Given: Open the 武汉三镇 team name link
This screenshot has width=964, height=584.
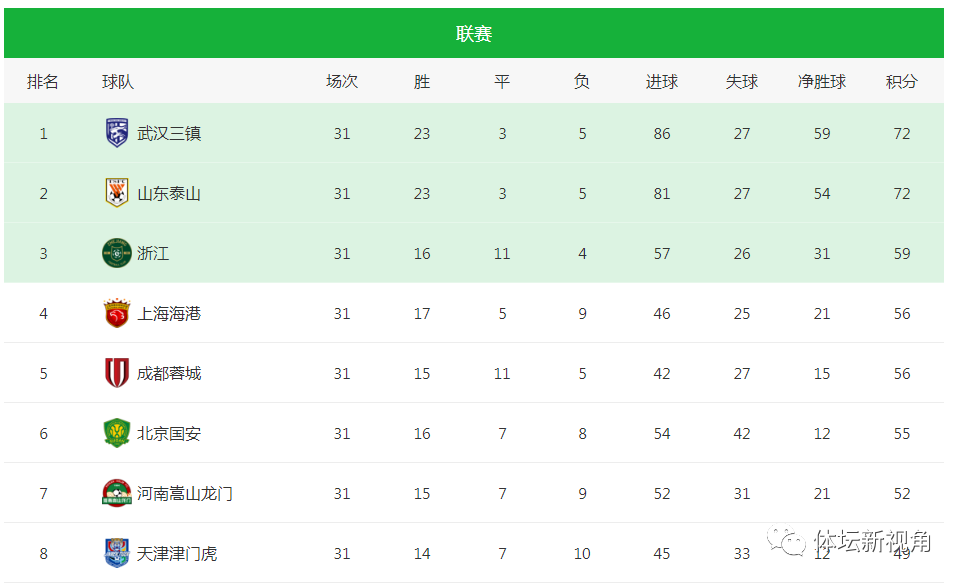Looking at the screenshot, I should coord(169,133).
